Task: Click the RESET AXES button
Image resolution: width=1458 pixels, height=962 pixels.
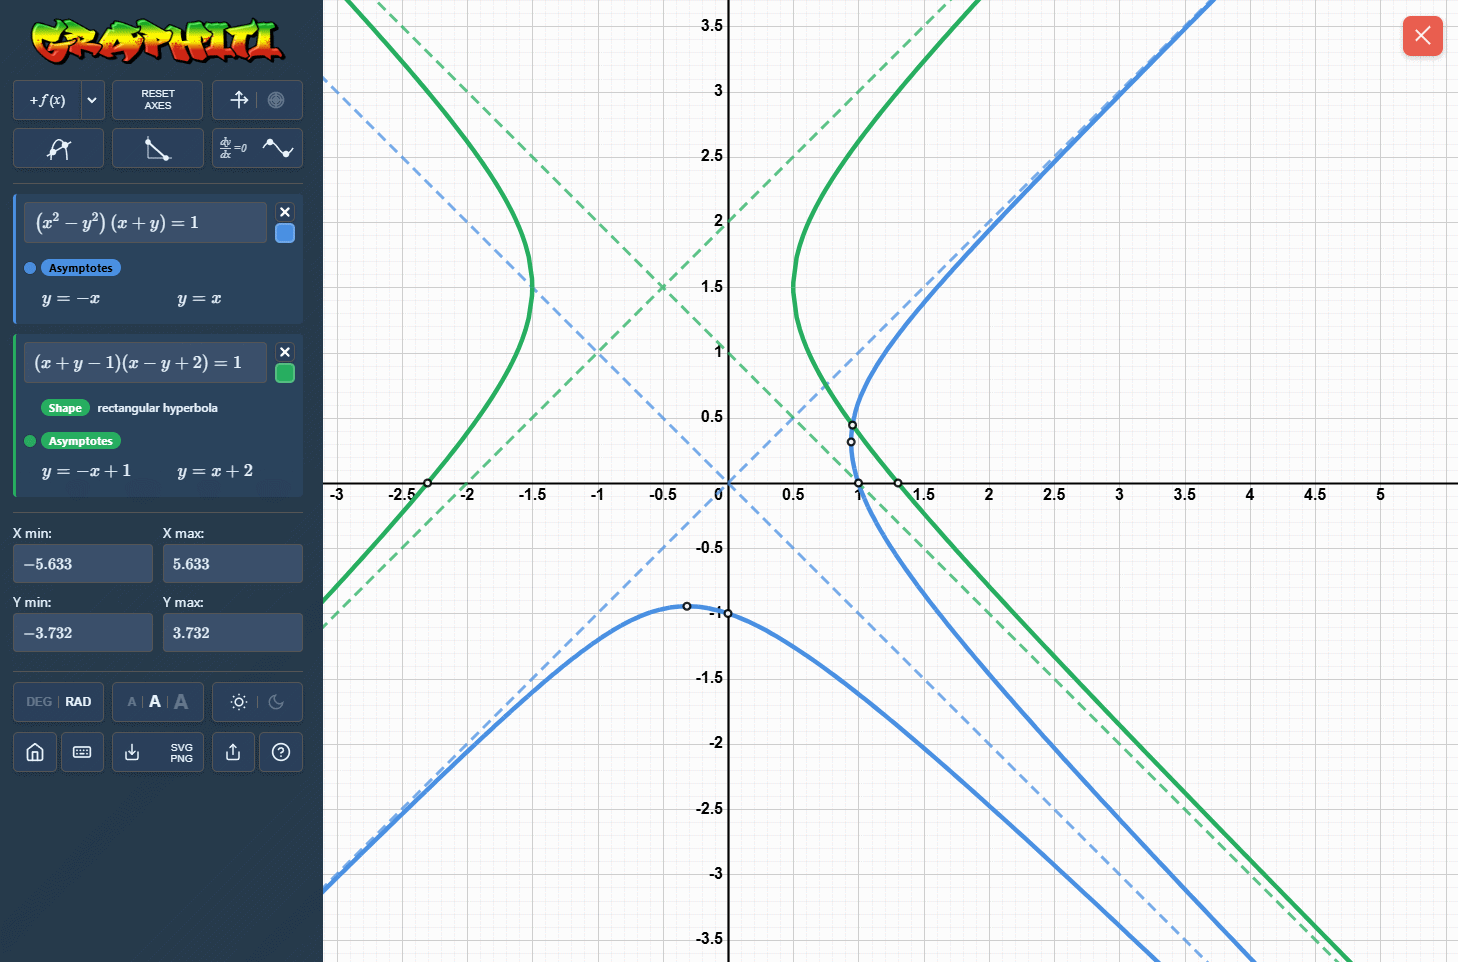Action: (x=158, y=100)
